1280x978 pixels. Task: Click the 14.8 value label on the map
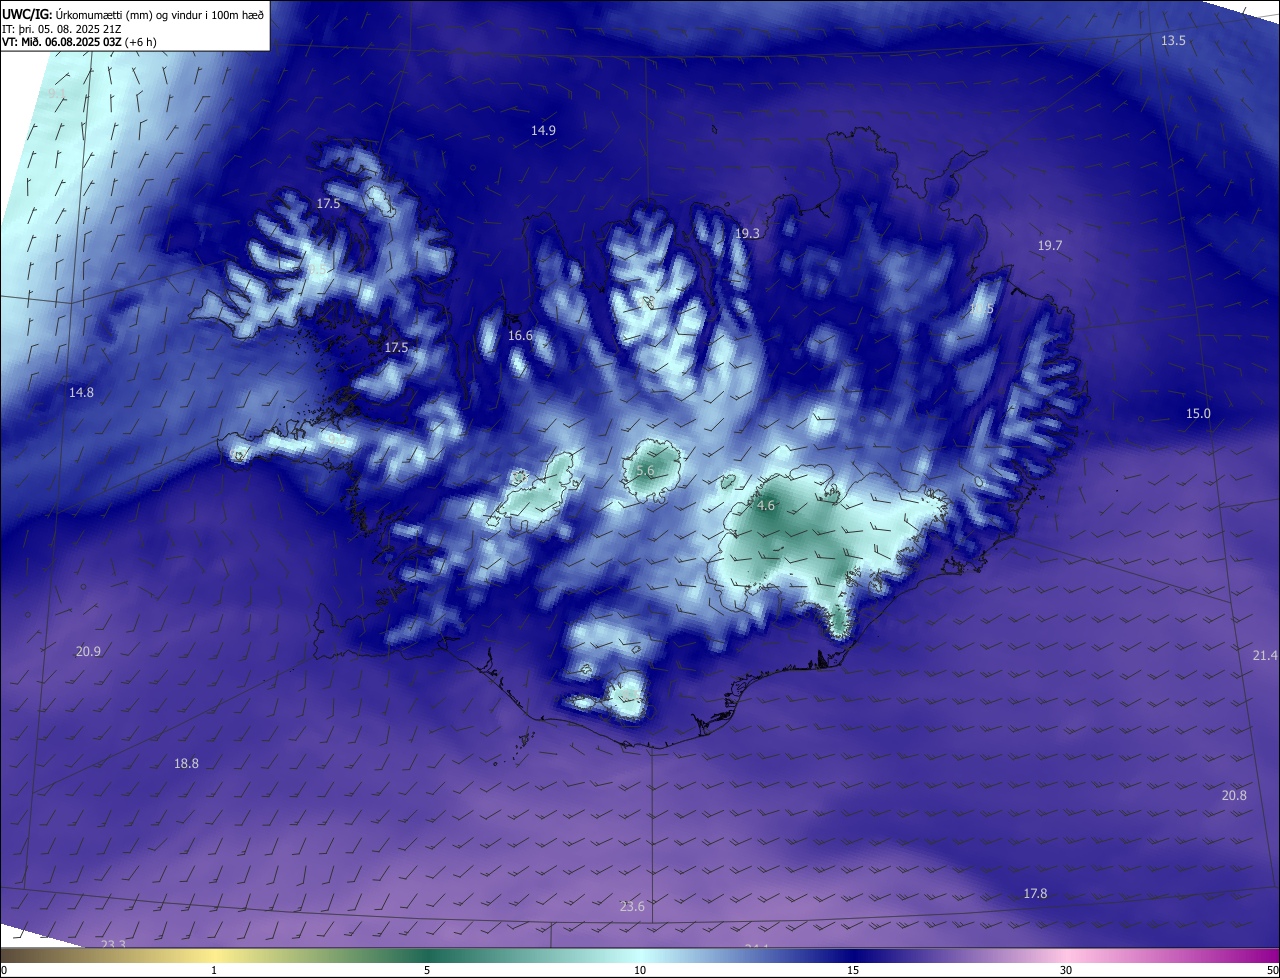click(x=81, y=393)
